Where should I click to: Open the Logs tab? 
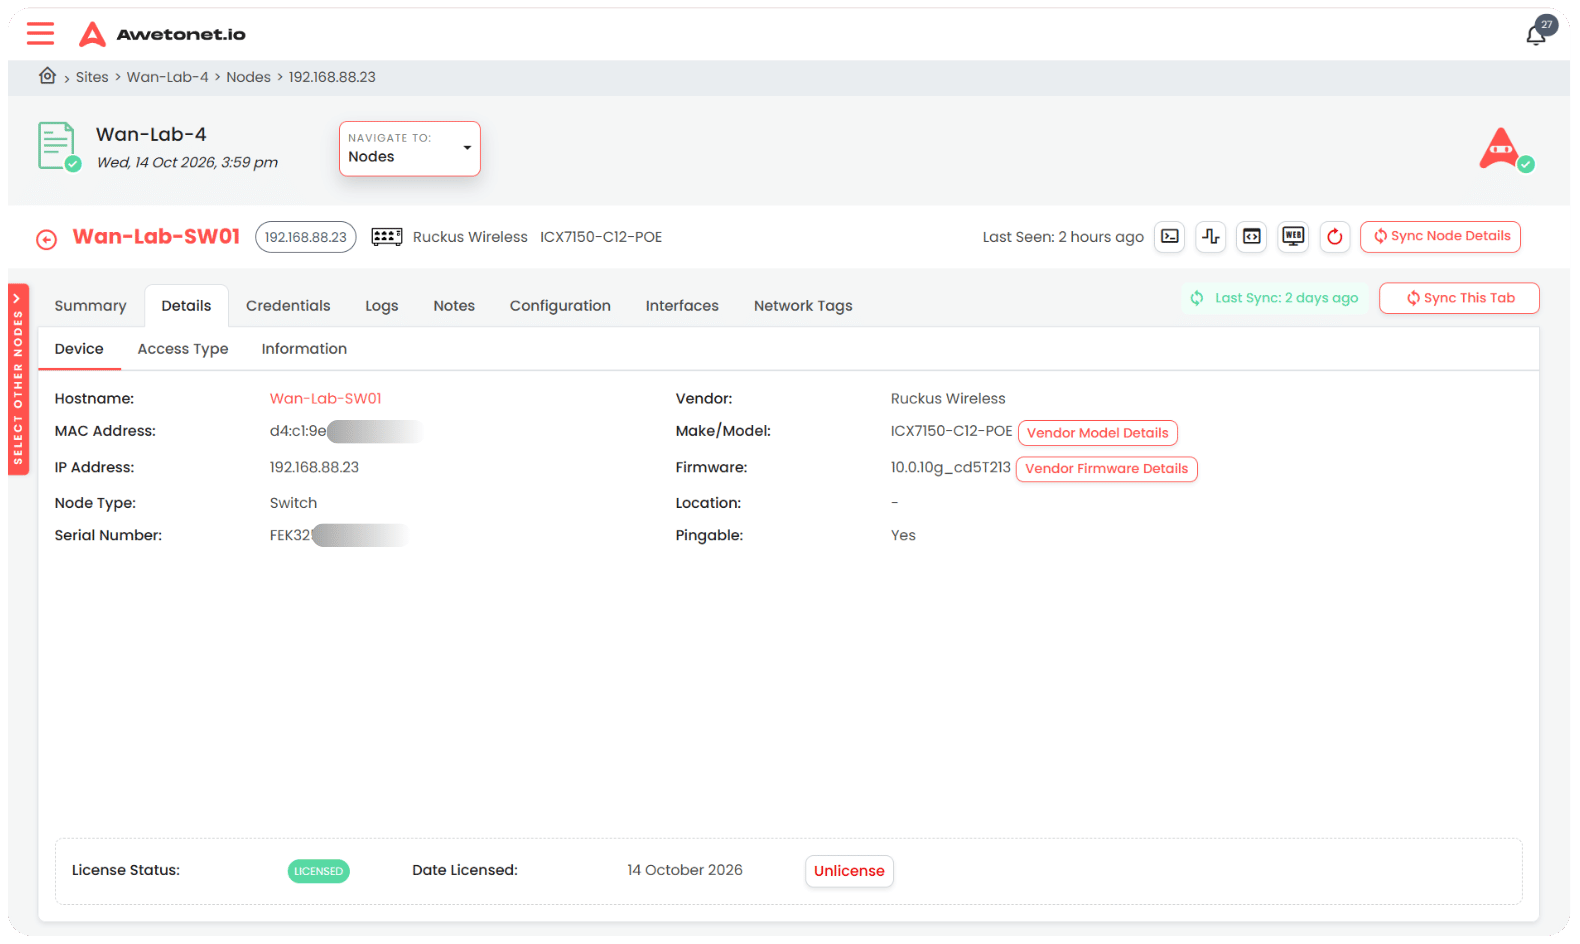pyautogui.click(x=382, y=306)
